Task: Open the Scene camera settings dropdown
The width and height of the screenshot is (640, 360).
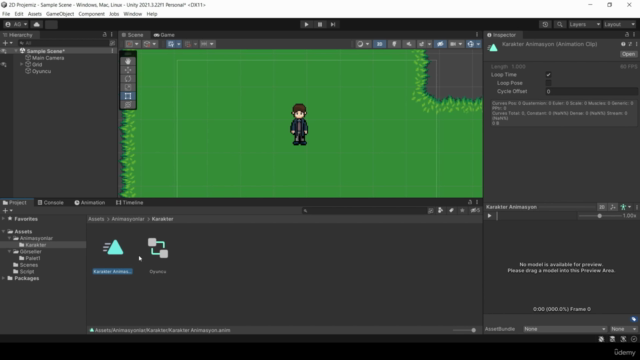Action: [456, 44]
